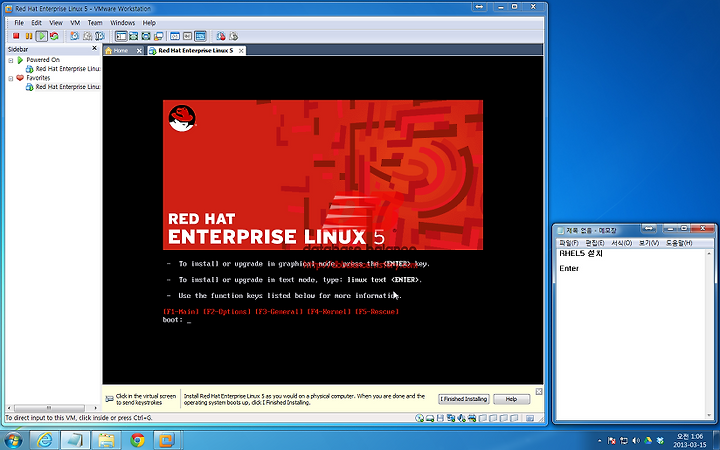Close the Sidebar panel
The image size is (720, 450).
95,48
